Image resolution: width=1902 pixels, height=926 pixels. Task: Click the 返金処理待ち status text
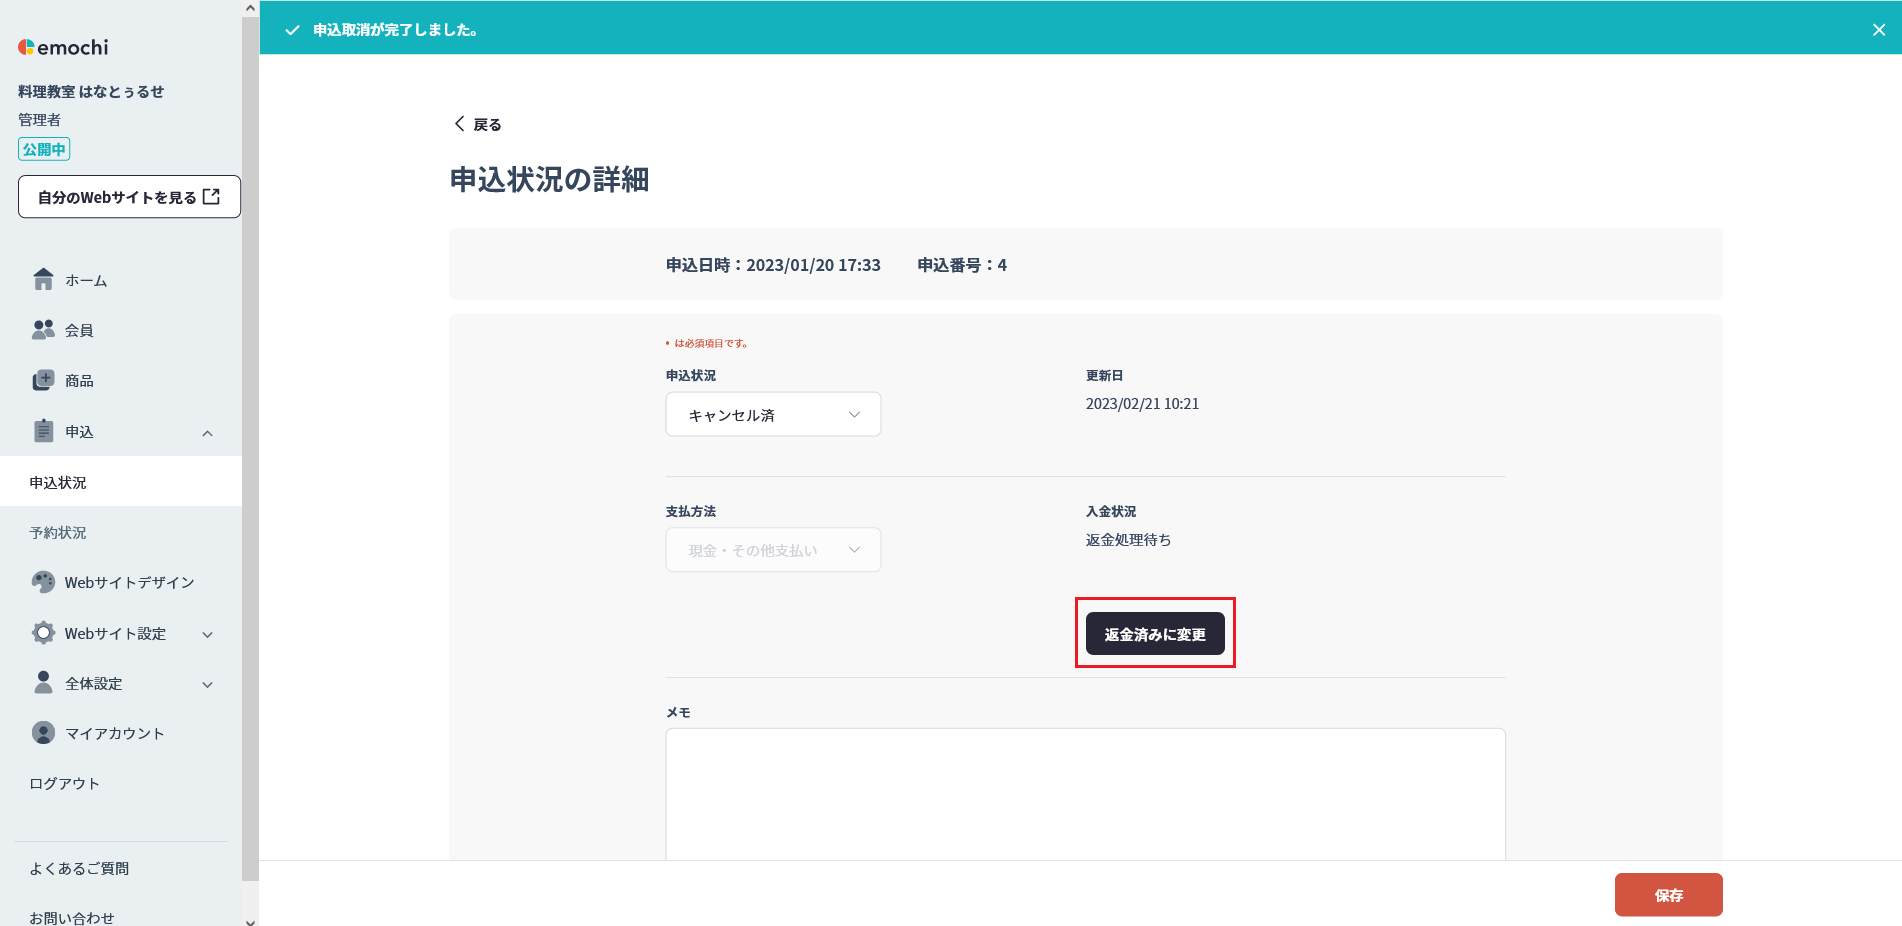(1128, 540)
